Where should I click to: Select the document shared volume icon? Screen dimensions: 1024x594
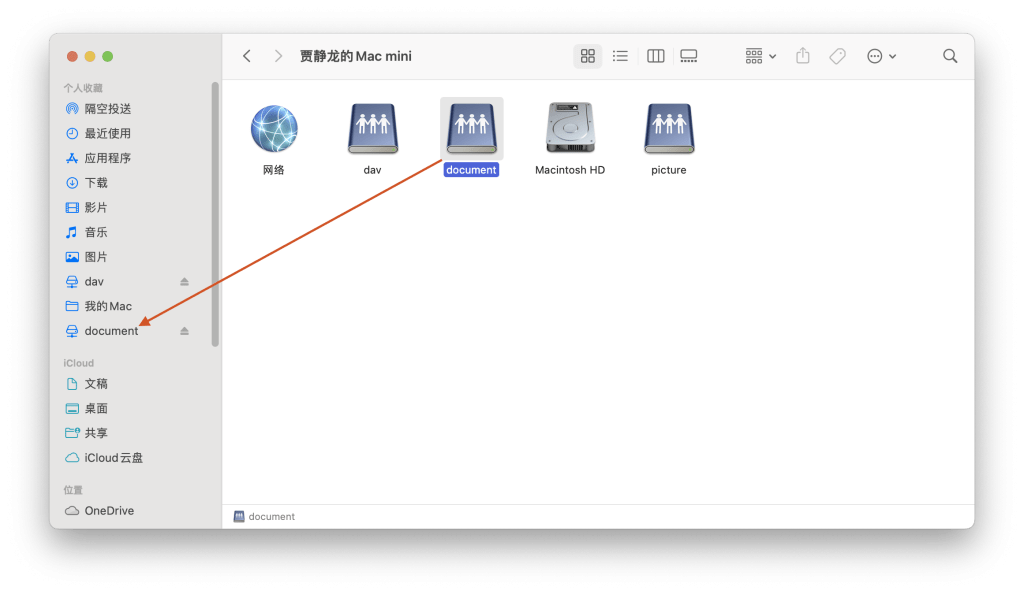point(472,129)
